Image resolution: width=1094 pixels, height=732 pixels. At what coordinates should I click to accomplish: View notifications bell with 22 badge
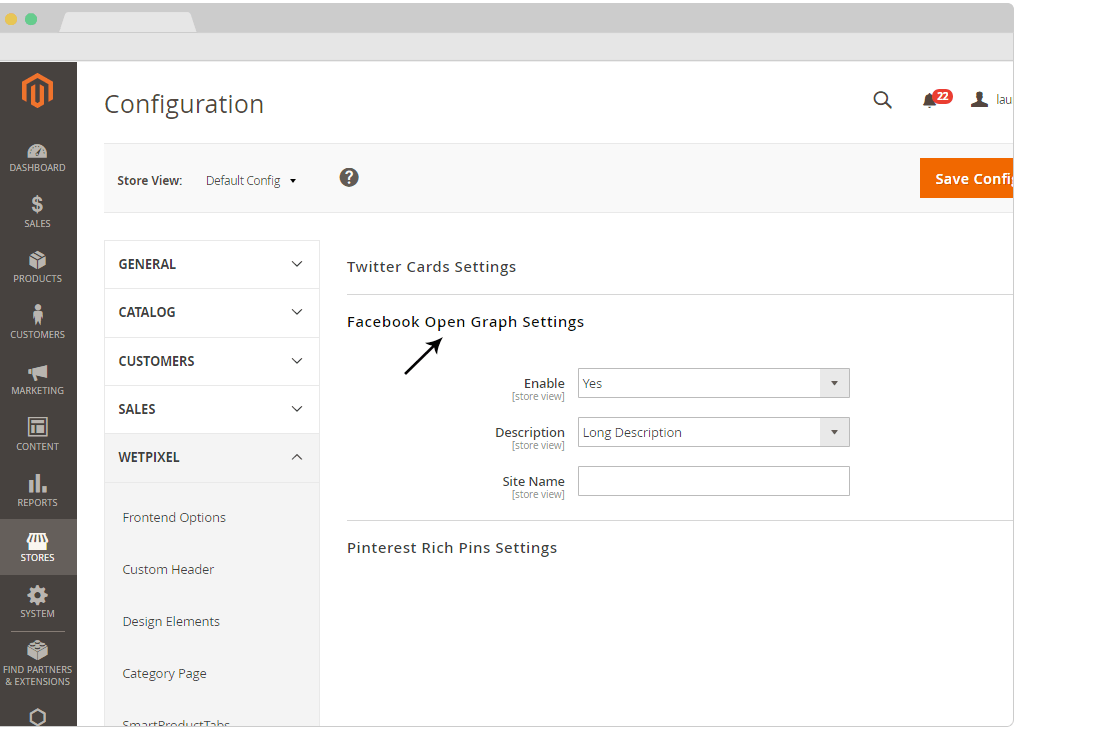[936, 99]
